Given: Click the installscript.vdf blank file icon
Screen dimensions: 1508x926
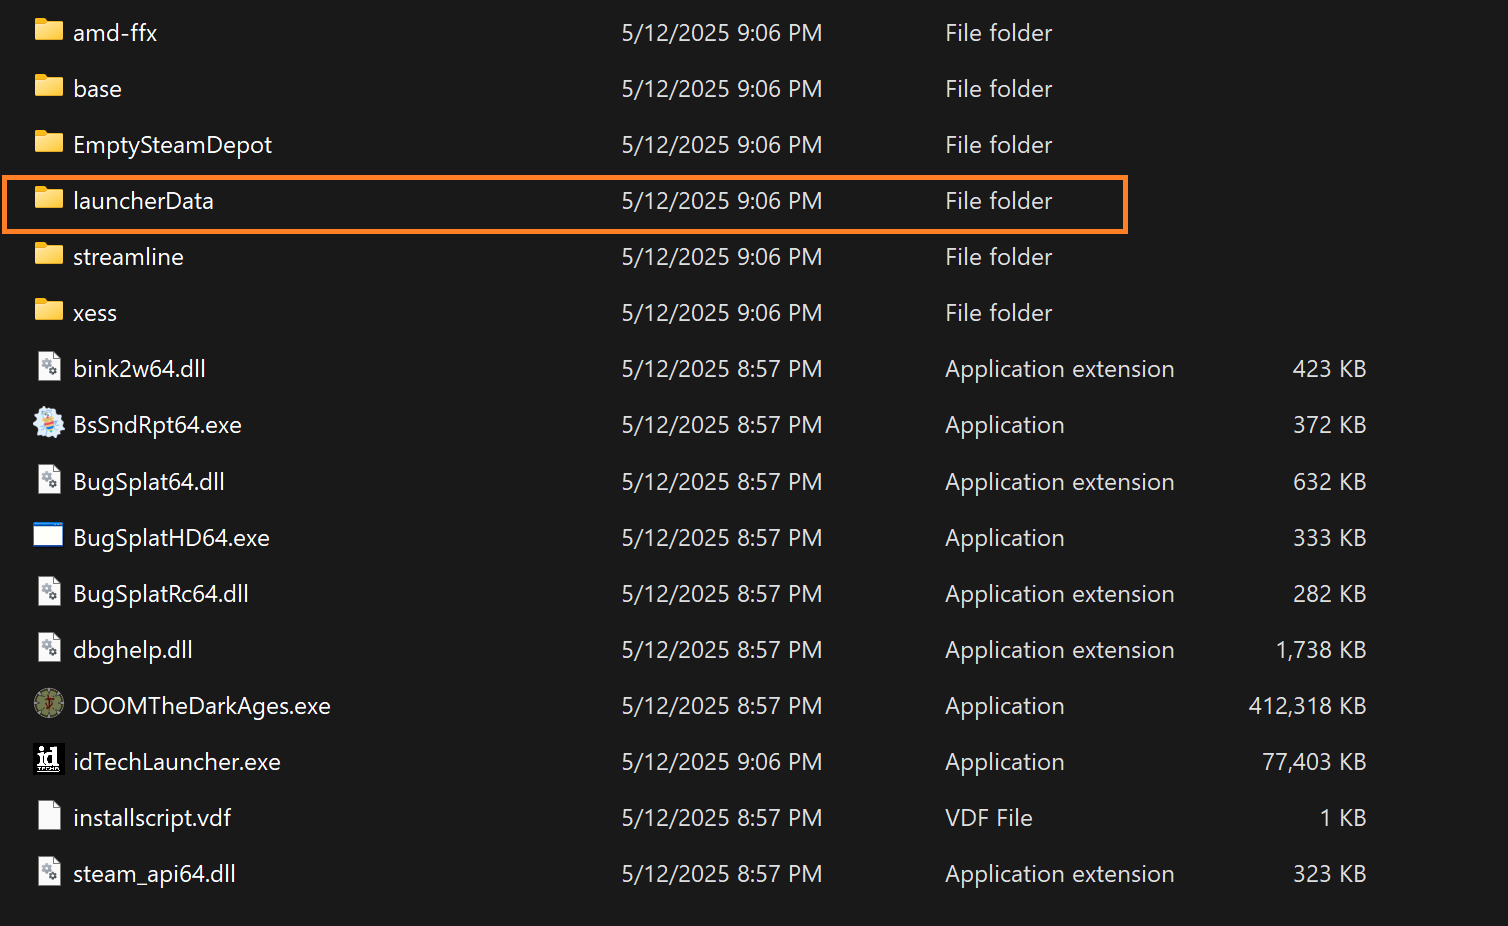Looking at the screenshot, I should (48, 816).
